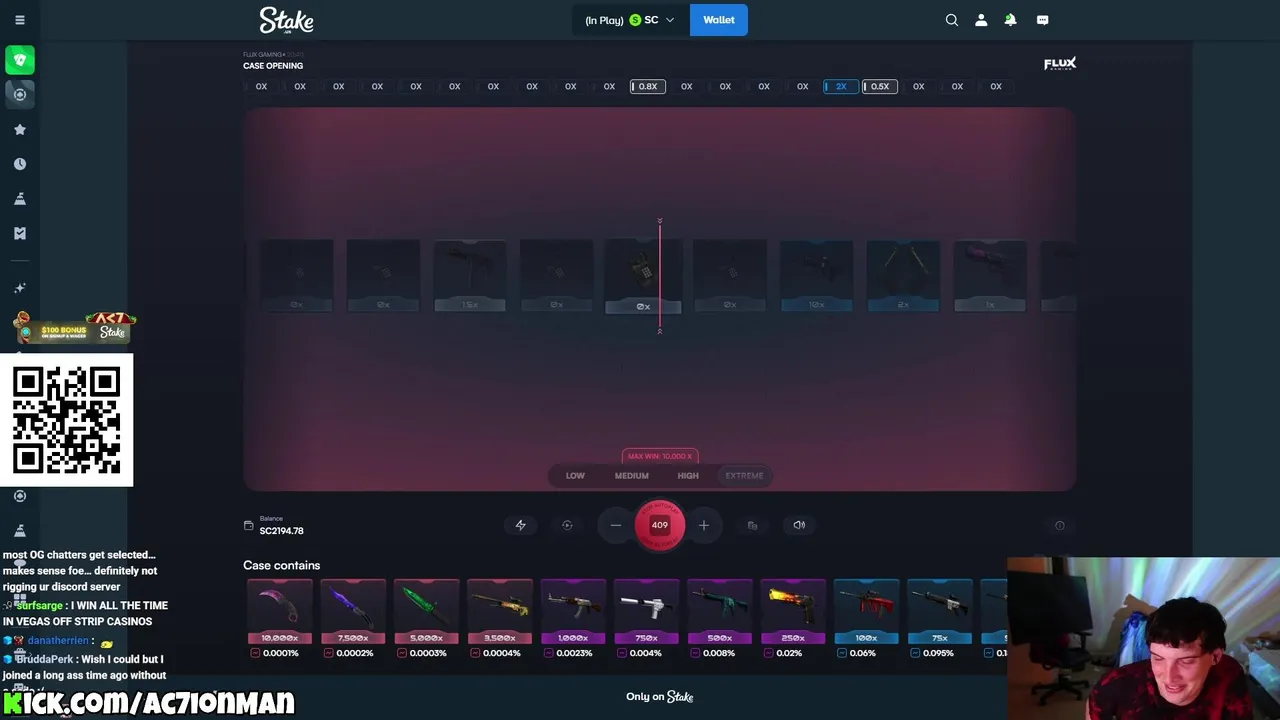The width and height of the screenshot is (1280, 720).
Task: Toggle the sound speaker icon
Action: point(799,525)
